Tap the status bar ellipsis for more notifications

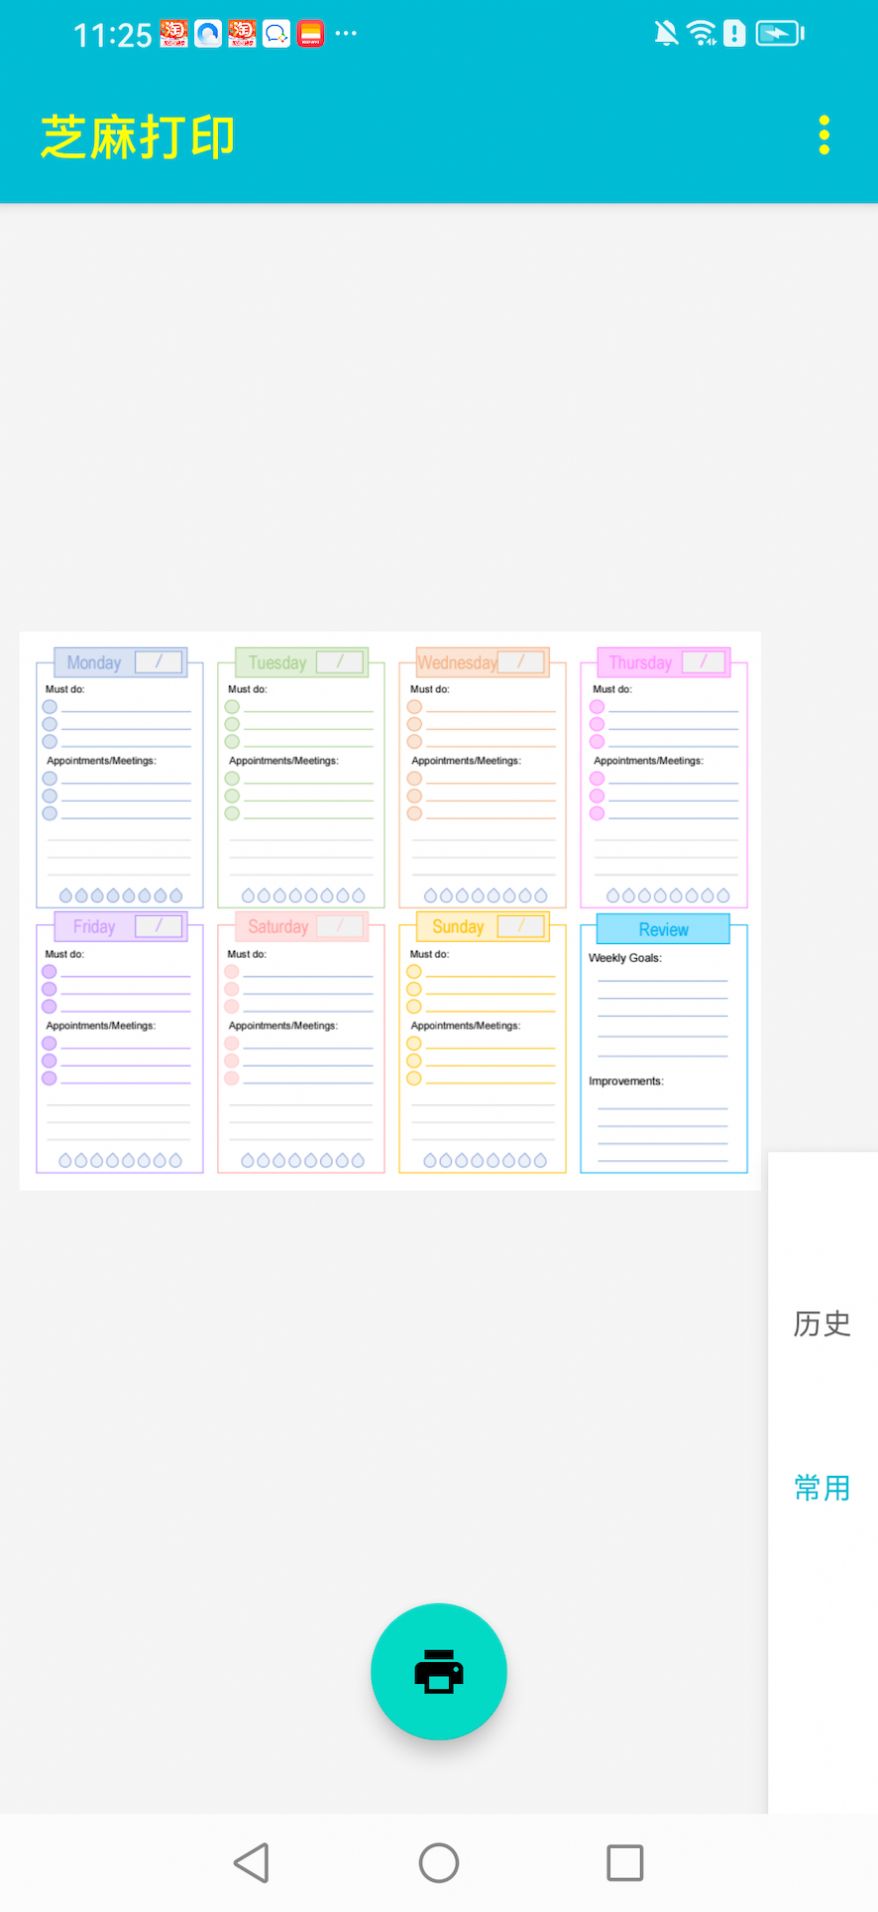(346, 34)
